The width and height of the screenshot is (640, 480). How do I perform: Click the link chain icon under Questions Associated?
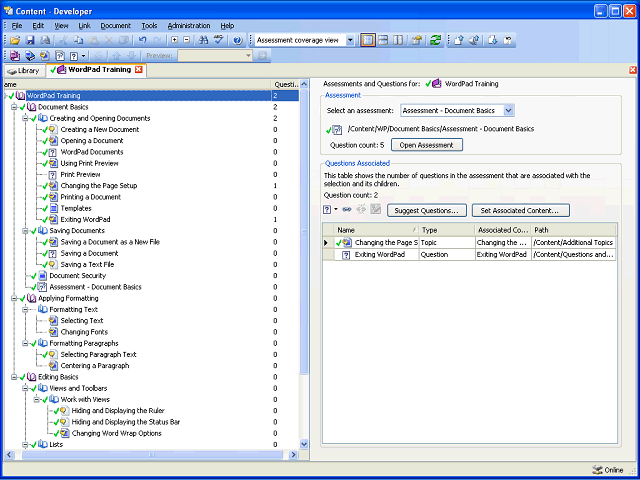coord(347,210)
